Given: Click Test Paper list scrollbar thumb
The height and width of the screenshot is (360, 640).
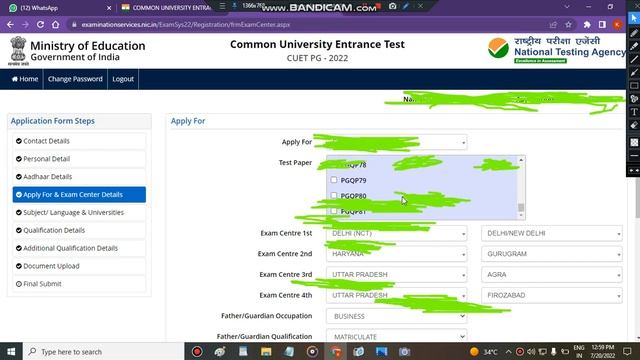Looking at the screenshot, I should (521, 207).
